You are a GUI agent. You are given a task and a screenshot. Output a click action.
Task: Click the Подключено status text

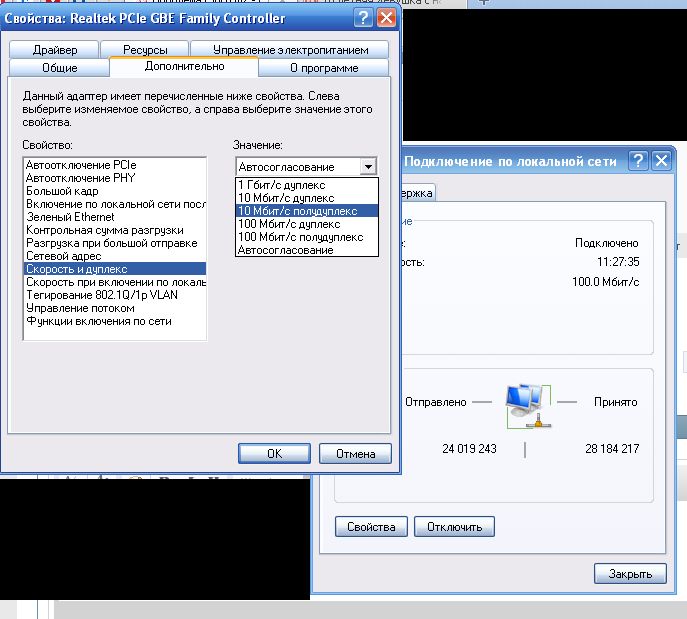click(x=606, y=243)
